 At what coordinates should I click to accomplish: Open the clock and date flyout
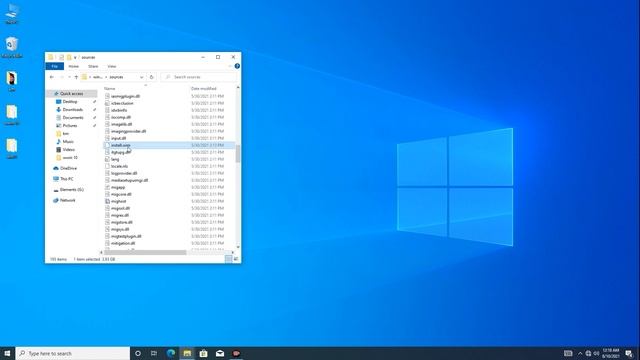click(611, 353)
